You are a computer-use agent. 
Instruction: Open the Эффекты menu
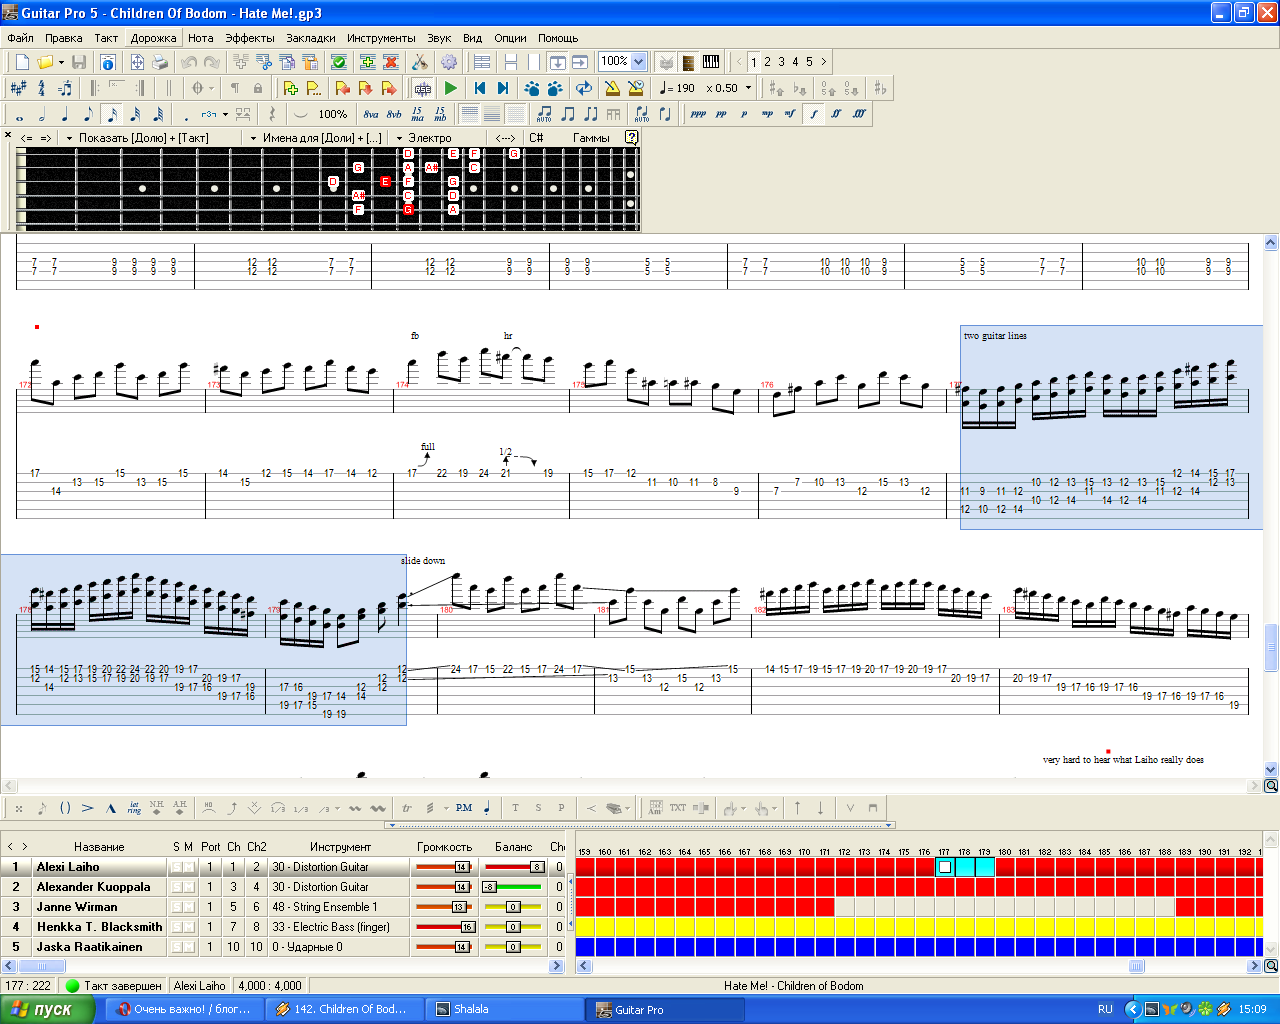click(x=249, y=38)
